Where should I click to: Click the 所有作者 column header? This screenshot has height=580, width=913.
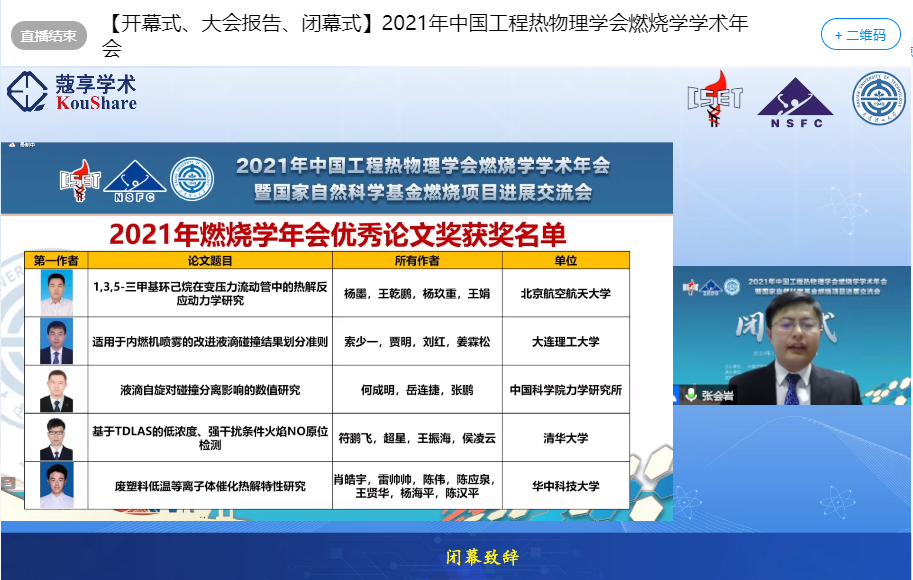click(415, 260)
